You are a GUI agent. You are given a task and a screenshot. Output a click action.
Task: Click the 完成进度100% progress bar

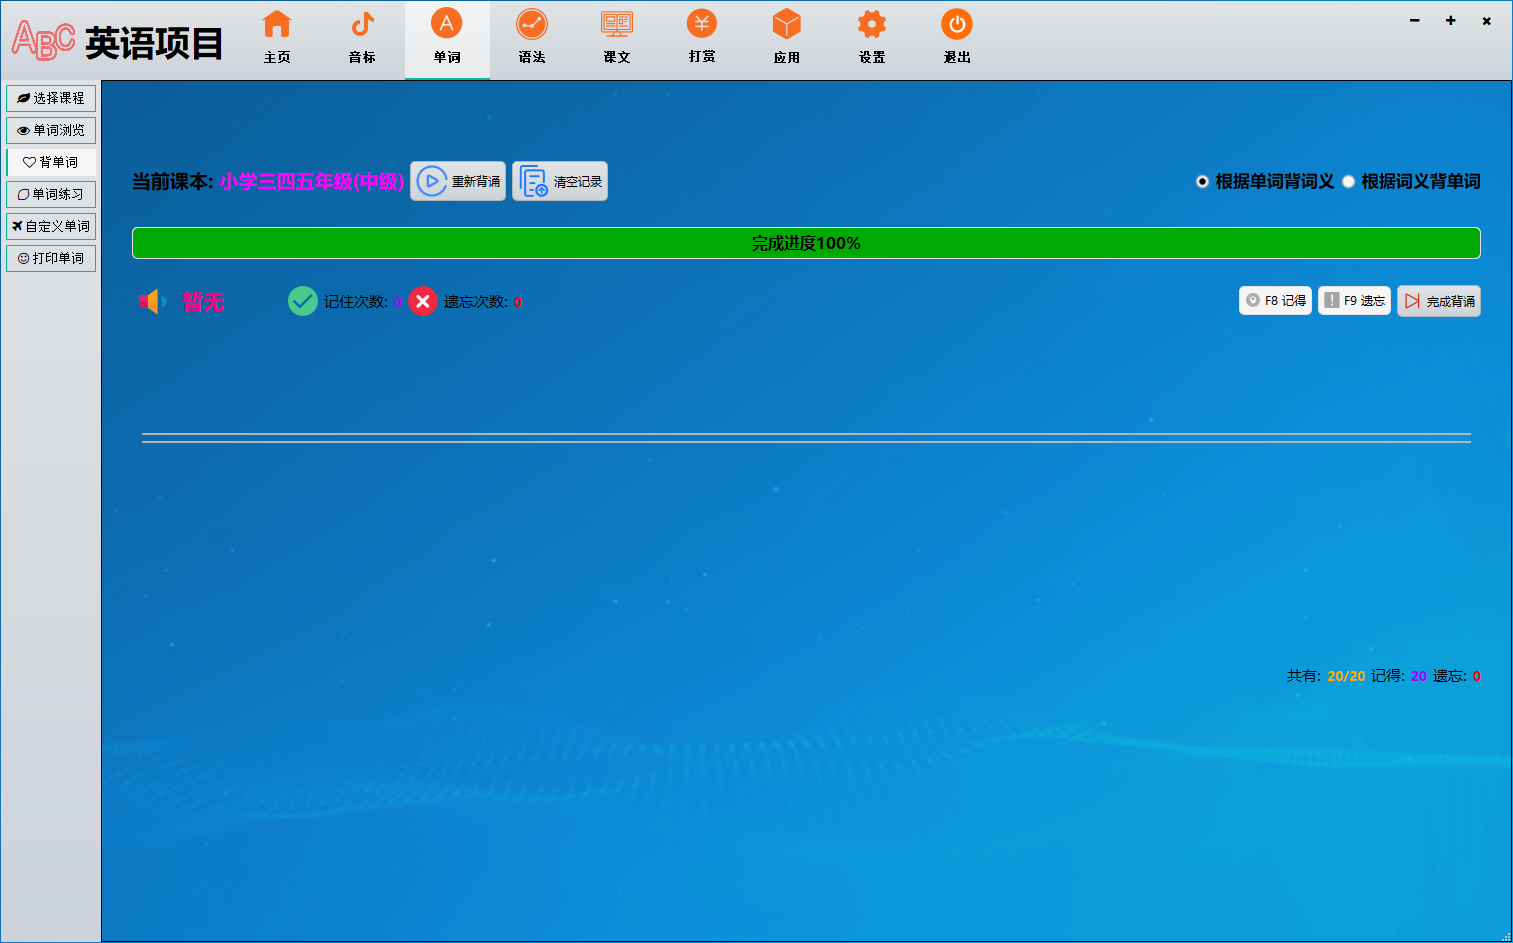tap(806, 243)
